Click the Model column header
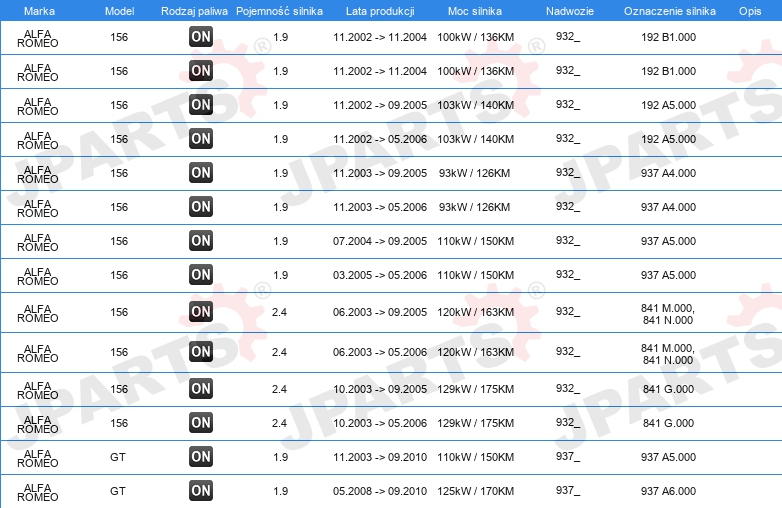Screen dimensions: 782x508 119,11
